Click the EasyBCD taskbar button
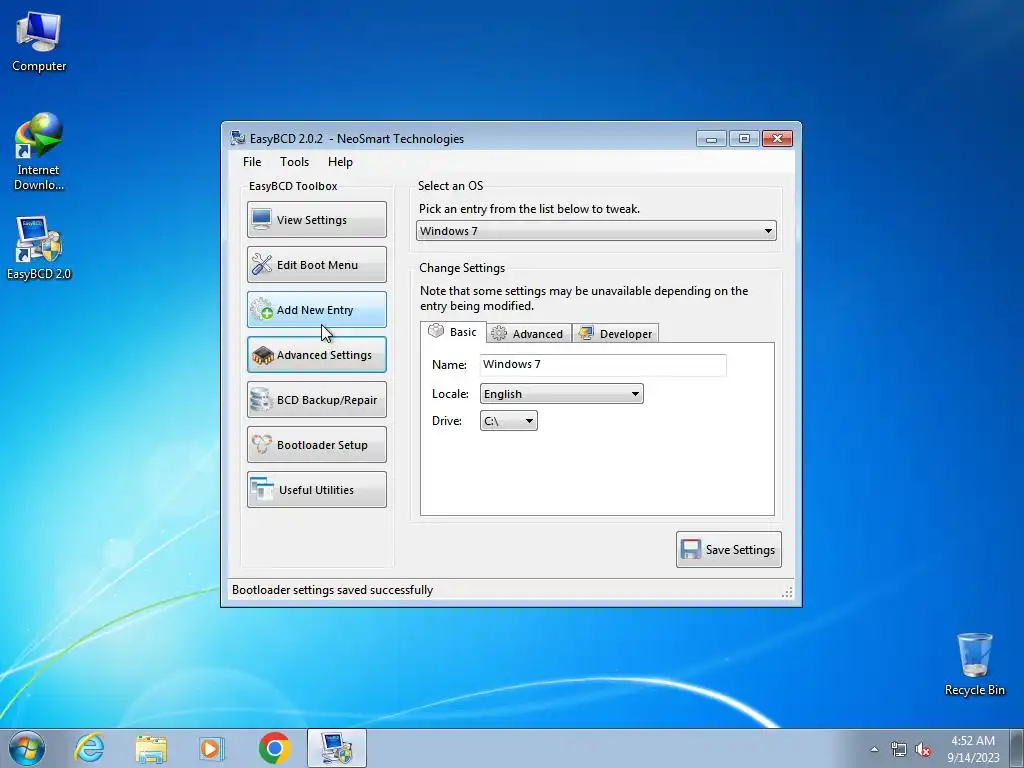 tap(337, 748)
